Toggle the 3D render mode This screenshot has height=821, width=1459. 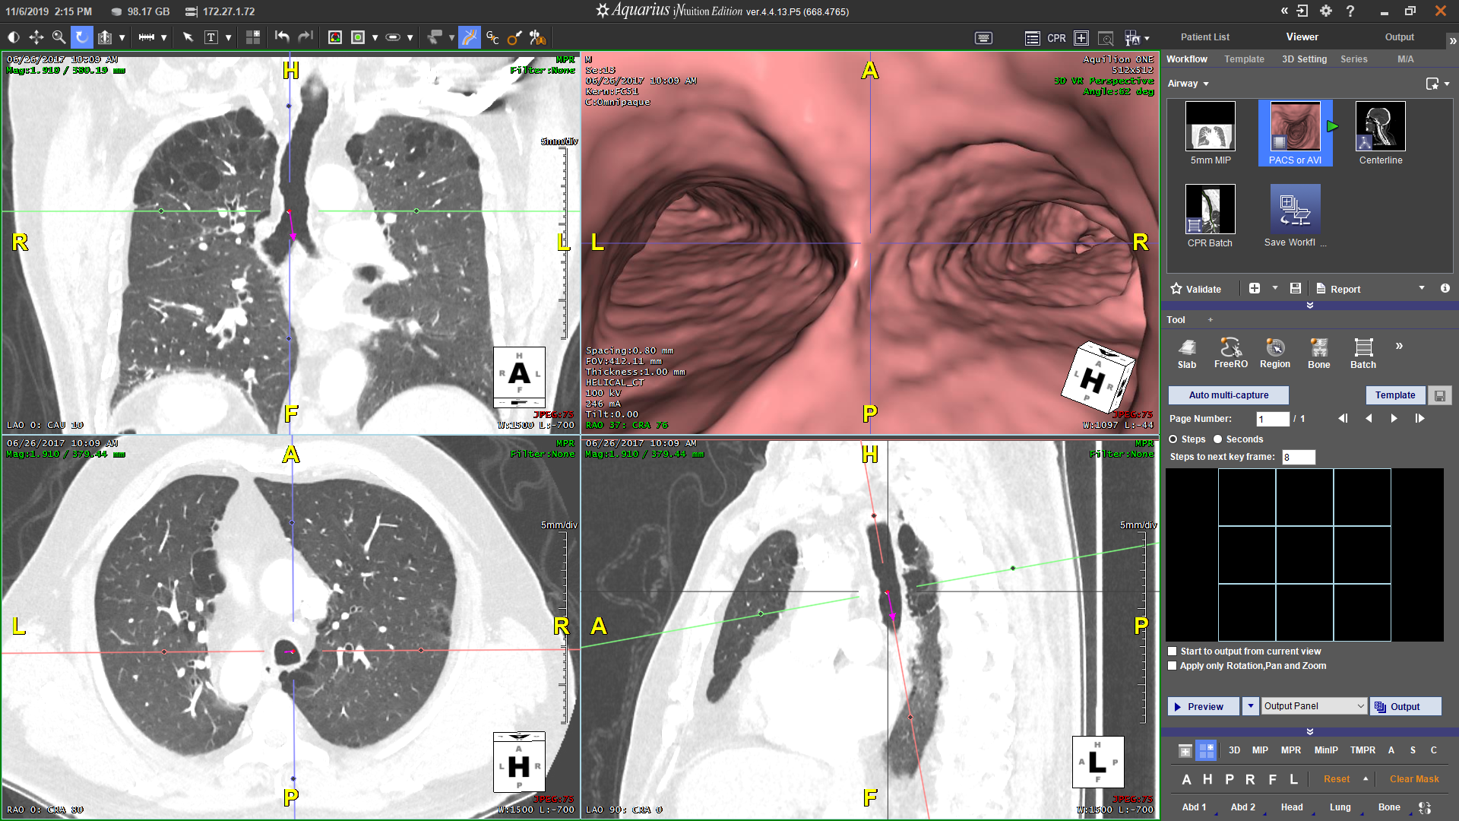[x=1234, y=750]
